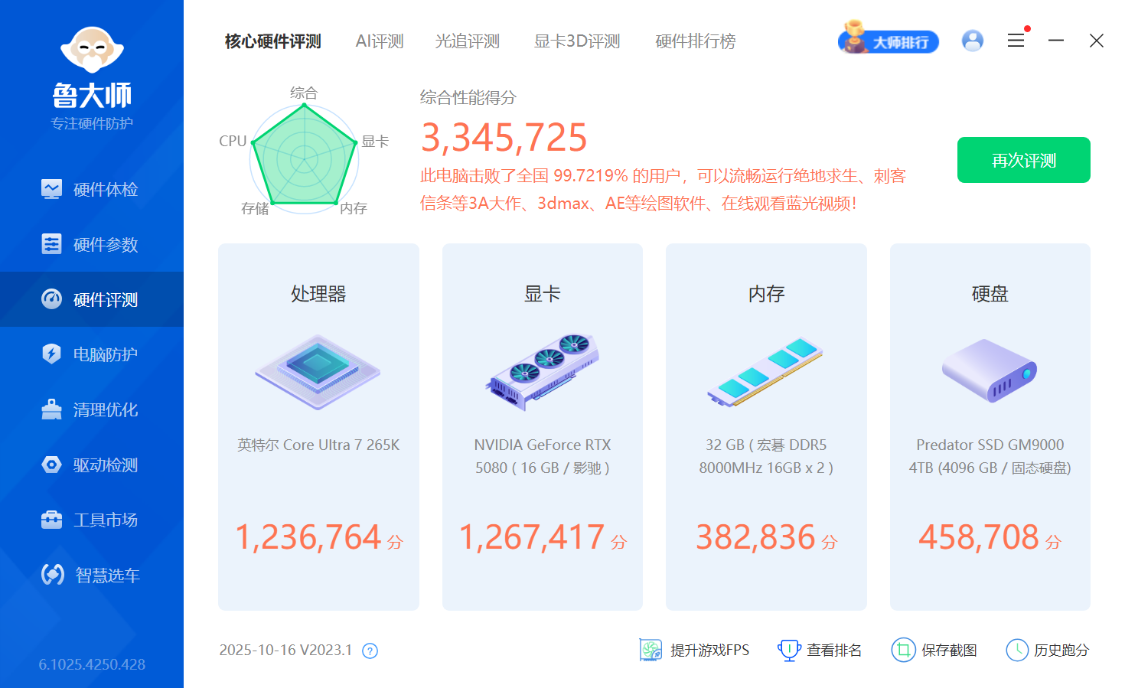Screen dimensions: 1125x688
Task: Switch to 硬件排行榜 tab
Action: point(695,42)
